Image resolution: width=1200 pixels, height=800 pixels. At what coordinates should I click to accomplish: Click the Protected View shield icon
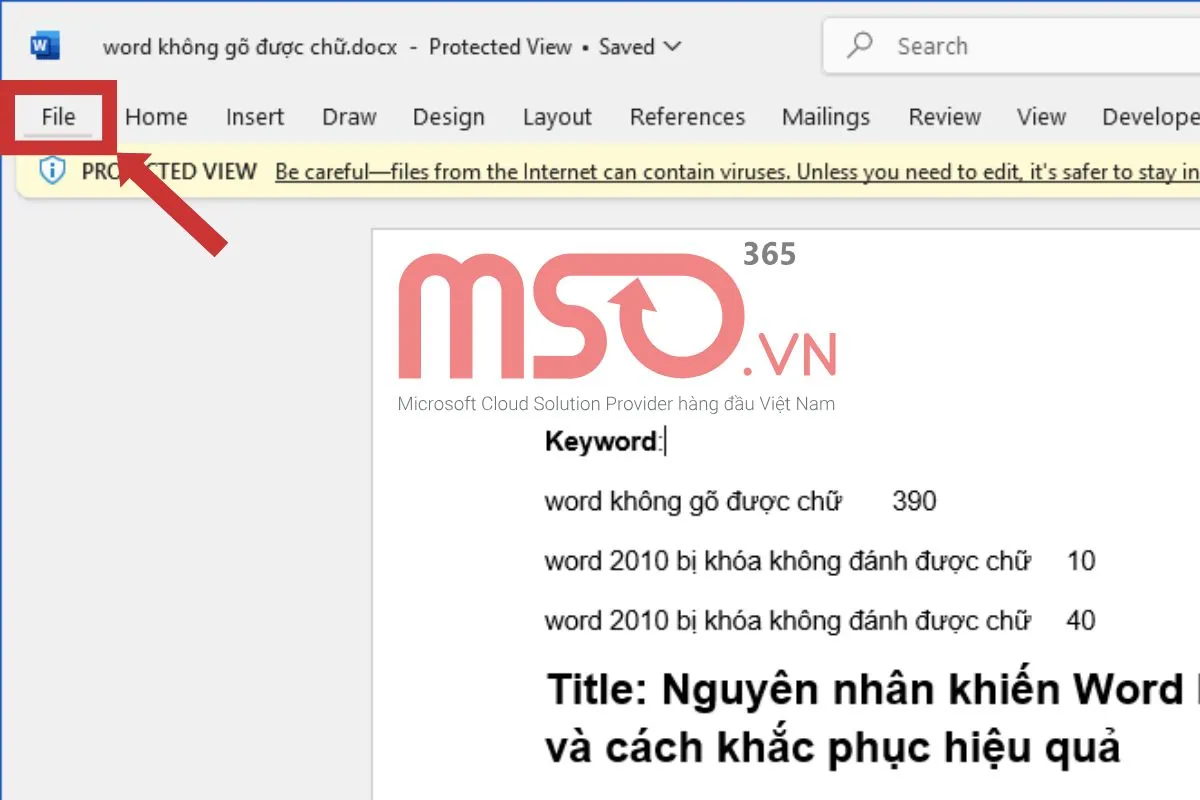52,171
